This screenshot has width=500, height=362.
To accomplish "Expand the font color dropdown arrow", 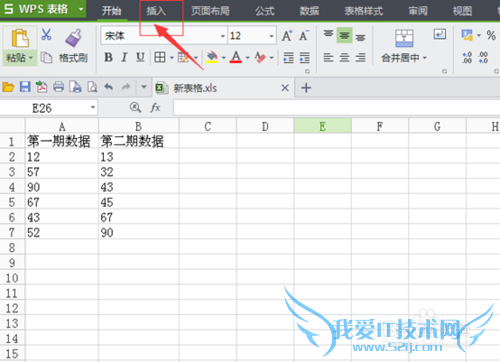I will coord(247,58).
